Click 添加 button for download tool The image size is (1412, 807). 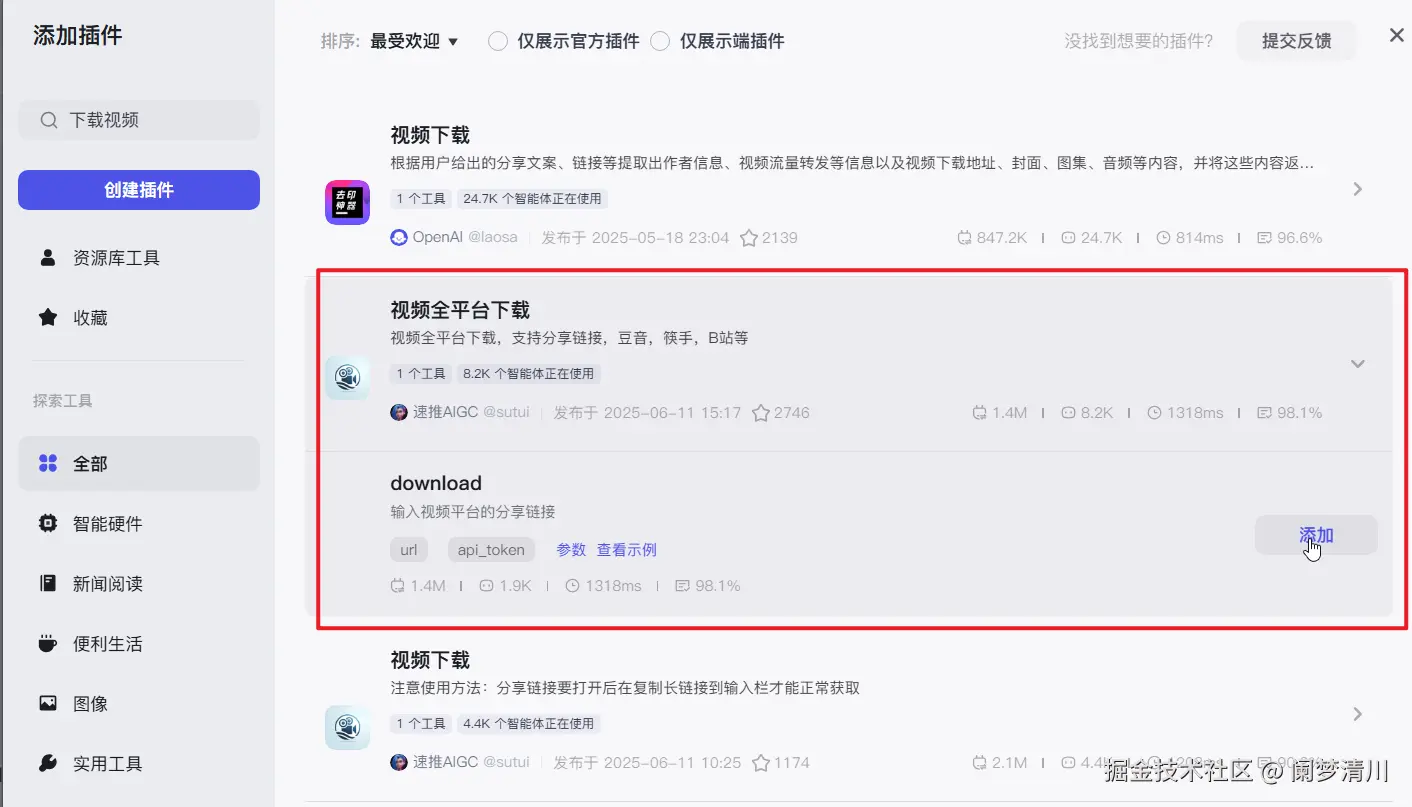1316,535
